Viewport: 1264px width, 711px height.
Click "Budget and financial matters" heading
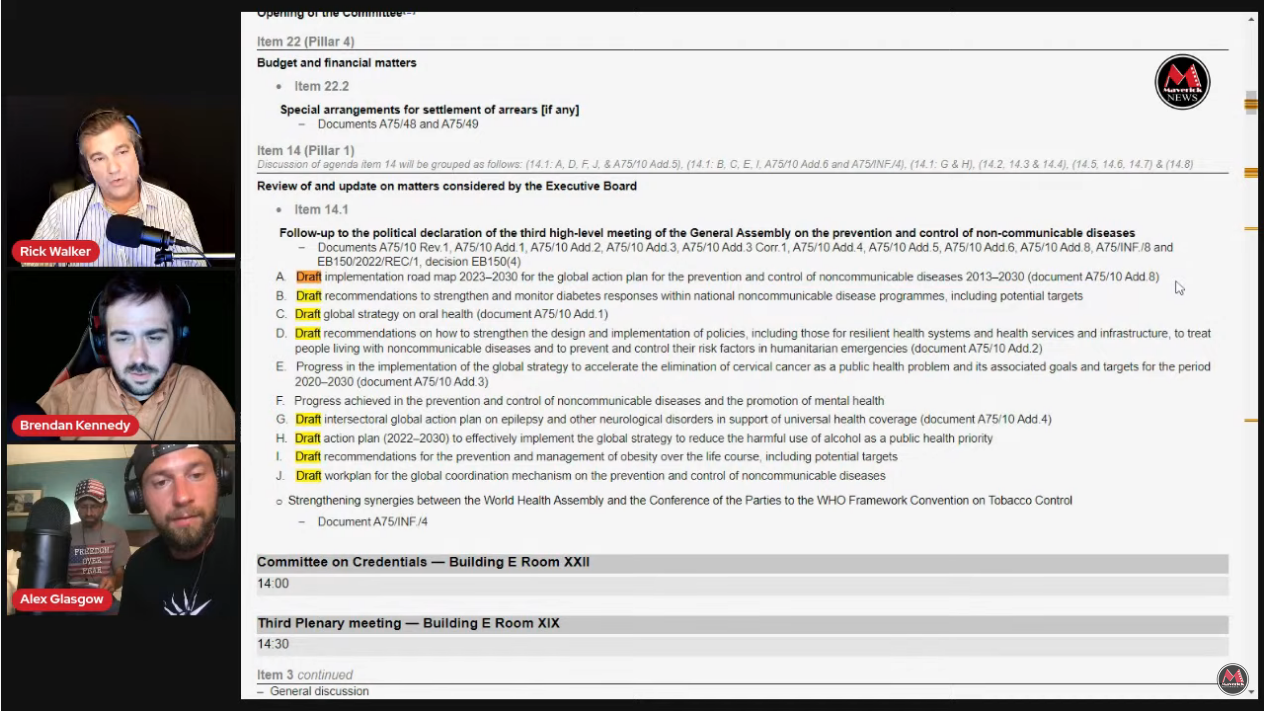coord(337,63)
